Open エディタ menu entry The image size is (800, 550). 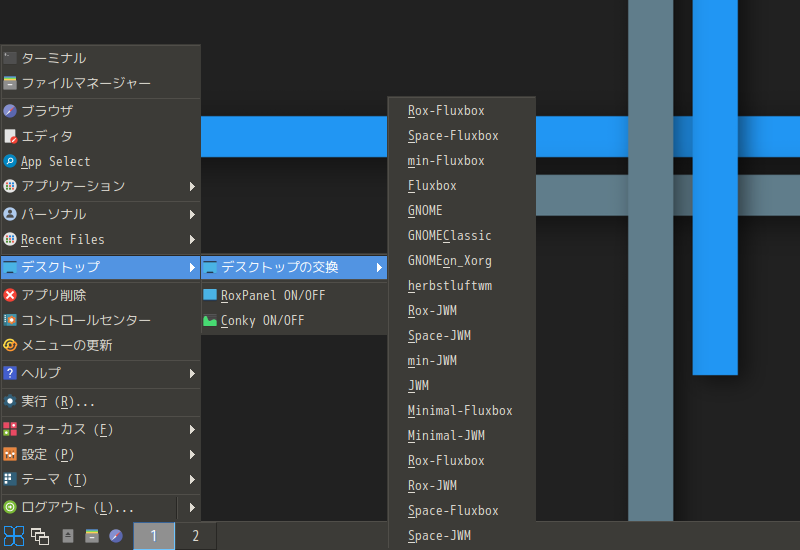click(101, 136)
